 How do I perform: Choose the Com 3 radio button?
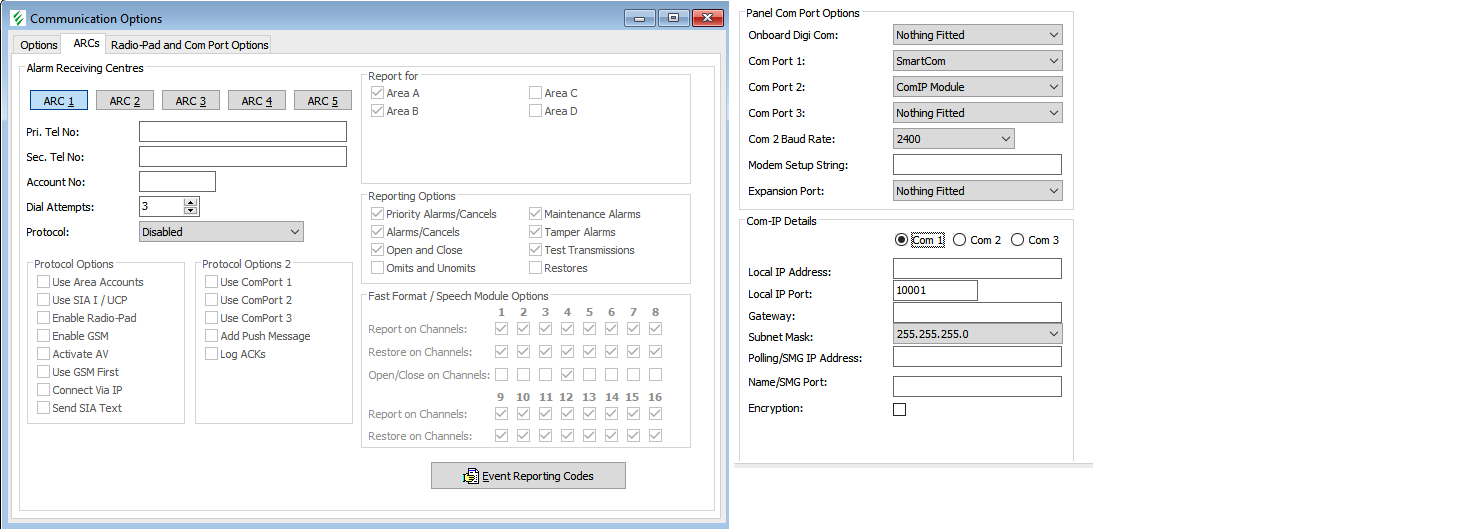coord(1018,240)
